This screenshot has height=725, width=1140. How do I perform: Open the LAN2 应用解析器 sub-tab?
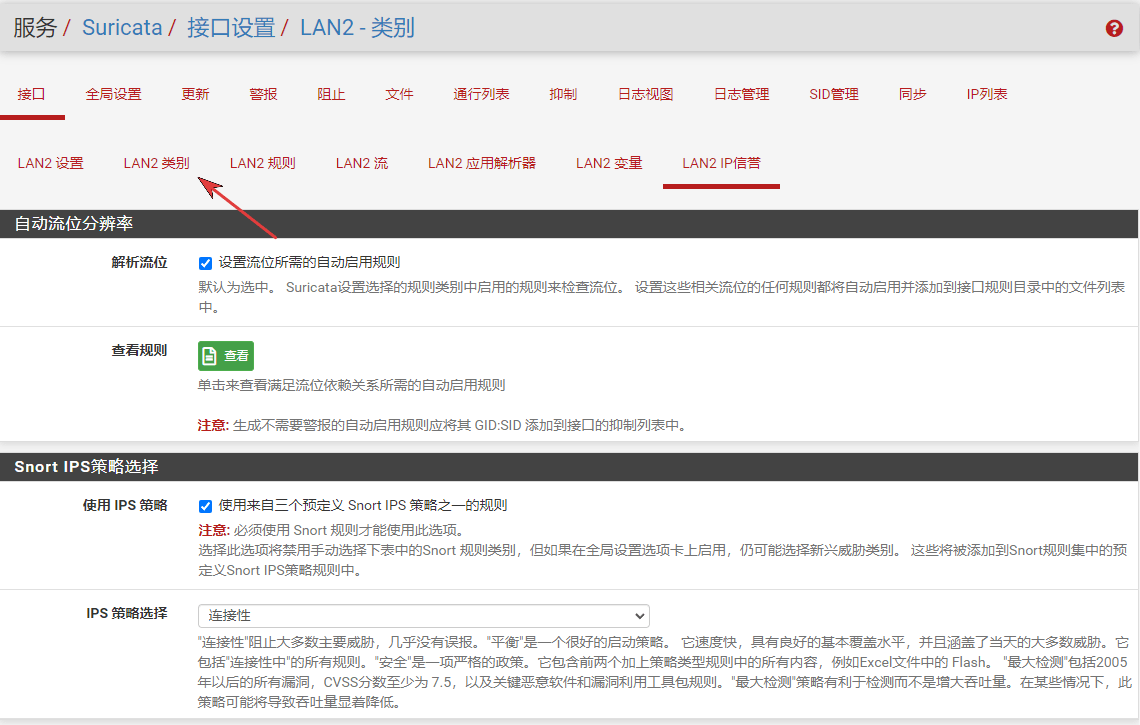coord(481,163)
